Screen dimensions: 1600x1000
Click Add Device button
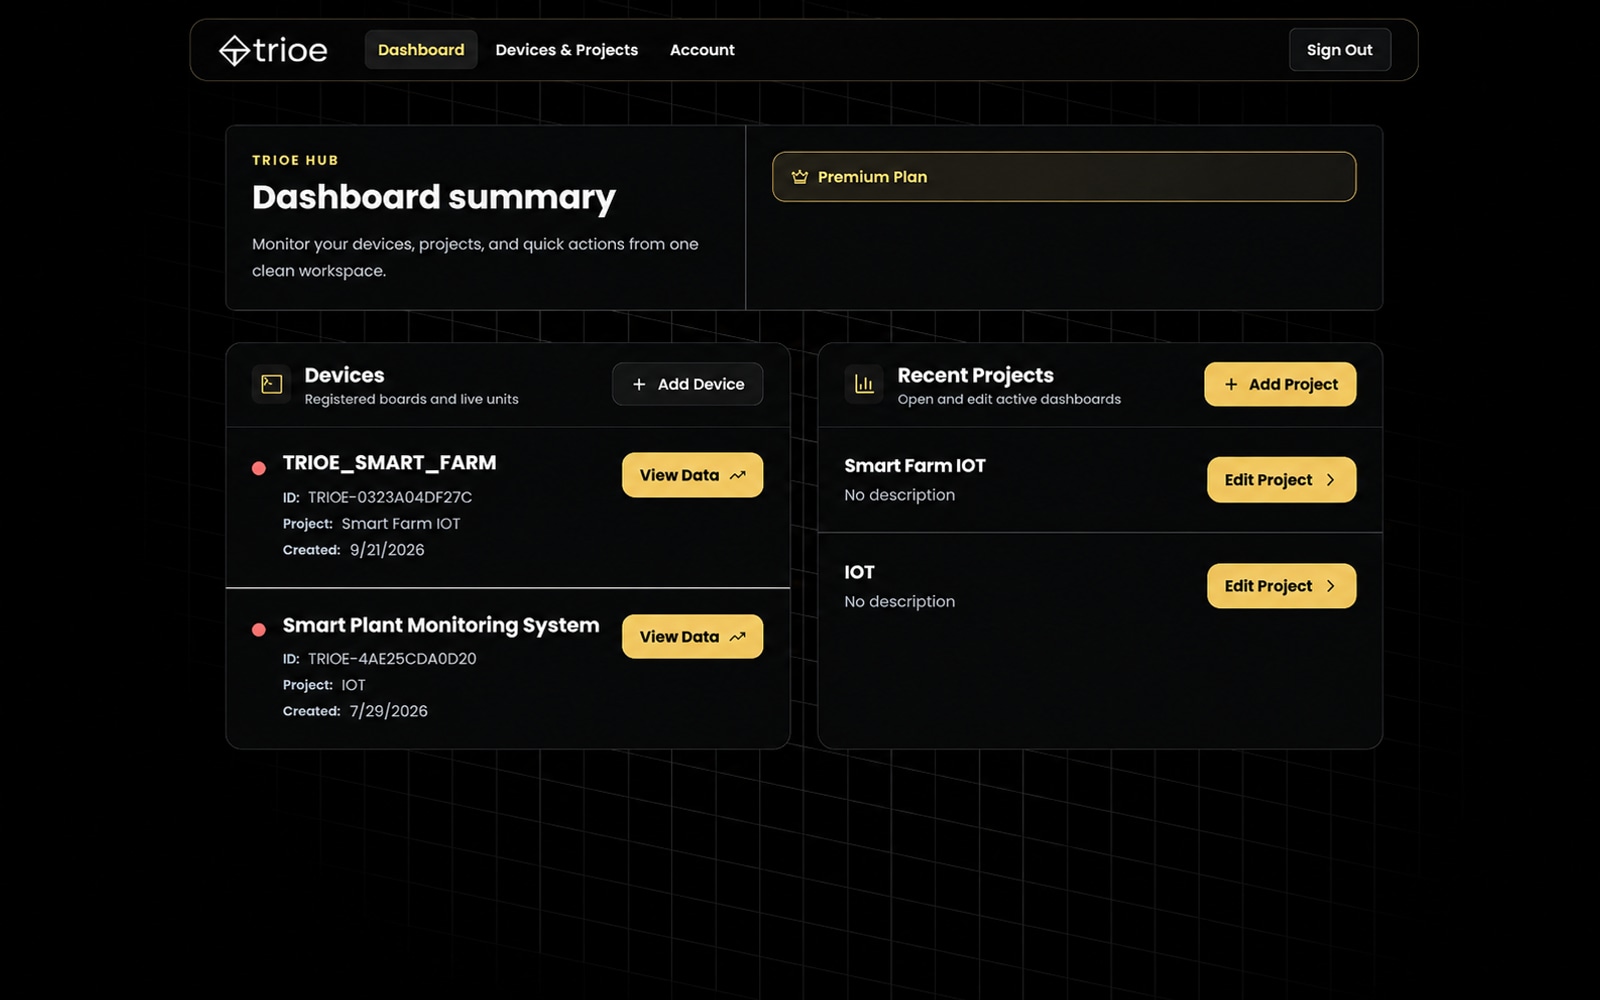[687, 384]
